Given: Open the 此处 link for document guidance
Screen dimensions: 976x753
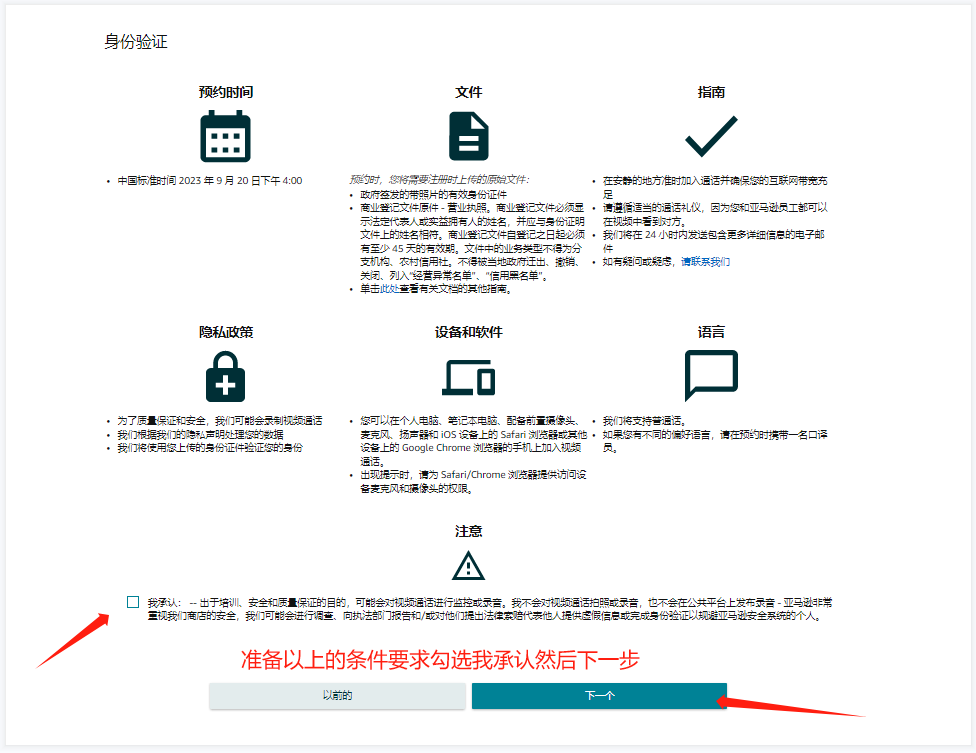Looking at the screenshot, I should [387, 289].
